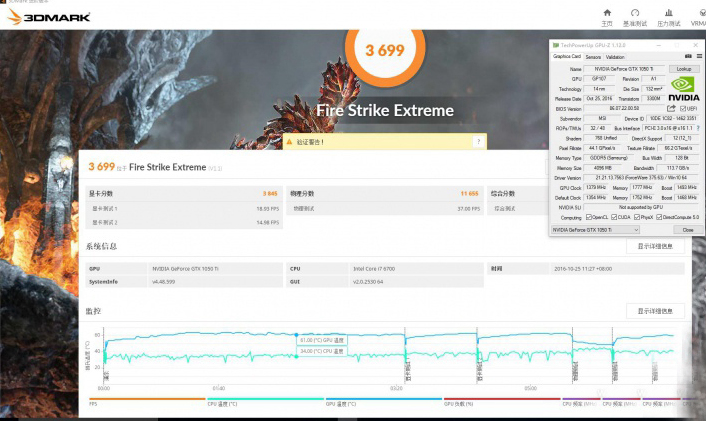Click the 3 699 score circle

pos(385,50)
